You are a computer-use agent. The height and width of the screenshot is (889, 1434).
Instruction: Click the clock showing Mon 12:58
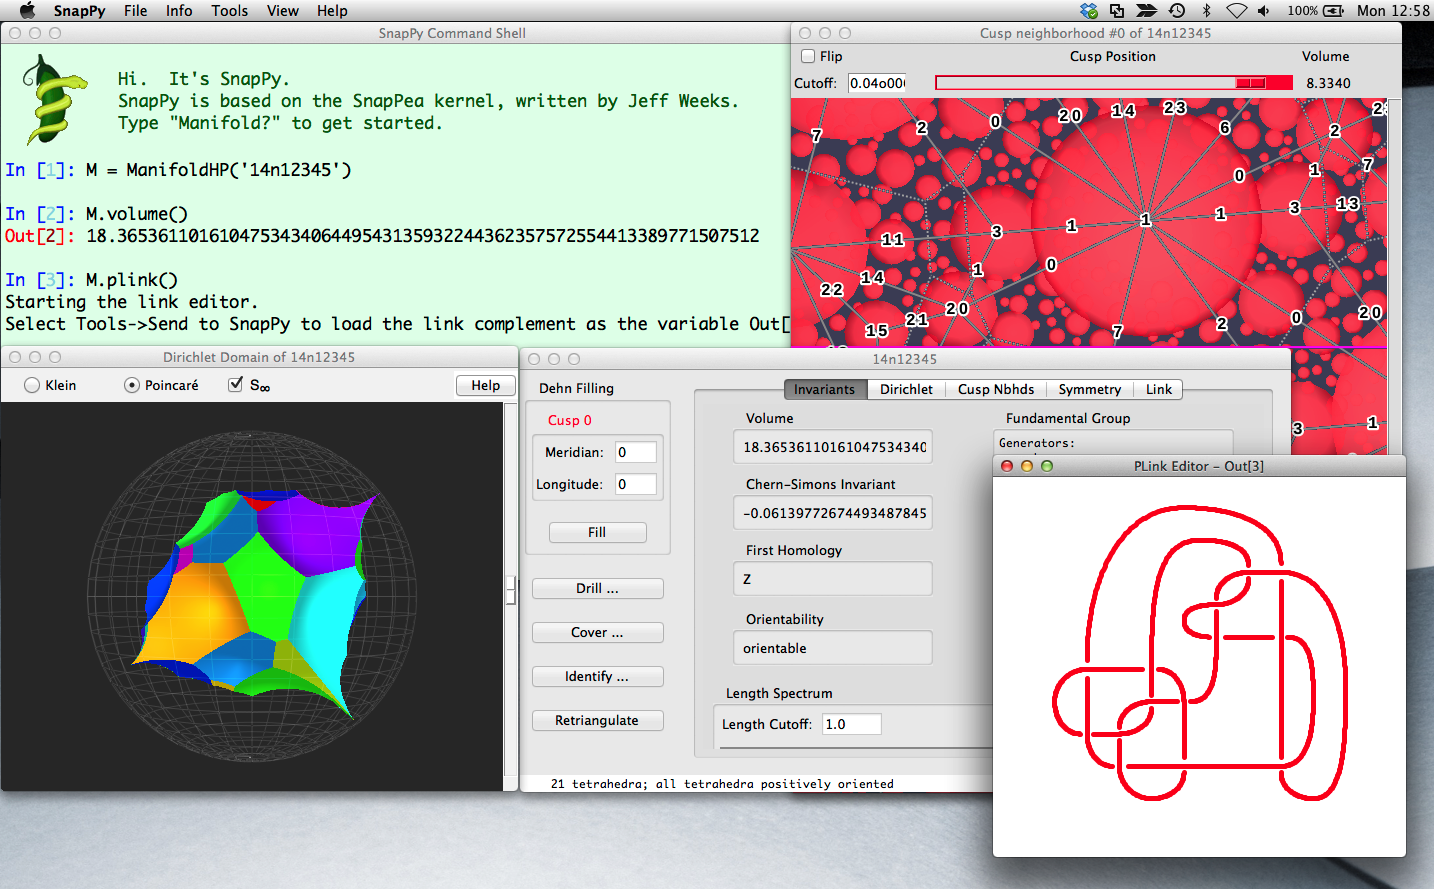pyautogui.click(x=1393, y=10)
